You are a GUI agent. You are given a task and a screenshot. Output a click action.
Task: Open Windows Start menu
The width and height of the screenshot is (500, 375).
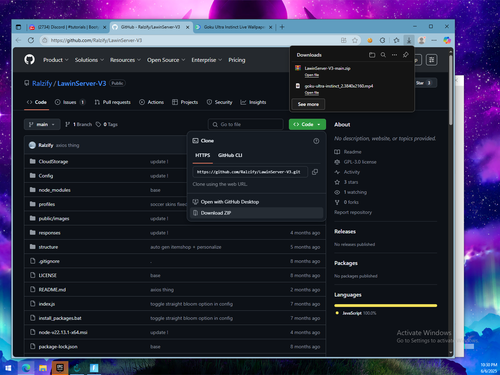[8, 368]
